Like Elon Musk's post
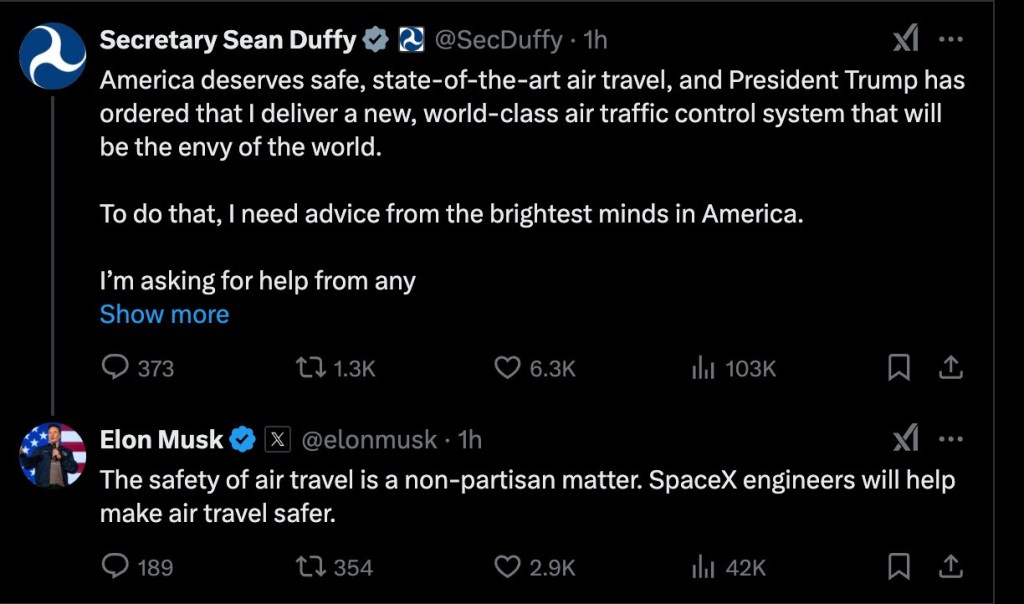This screenshot has width=1024, height=604. coord(508,567)
